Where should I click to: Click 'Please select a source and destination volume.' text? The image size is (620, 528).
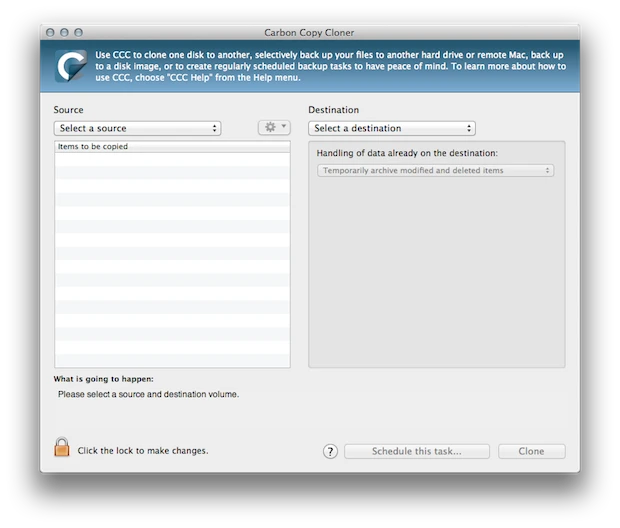click(148, 394)
